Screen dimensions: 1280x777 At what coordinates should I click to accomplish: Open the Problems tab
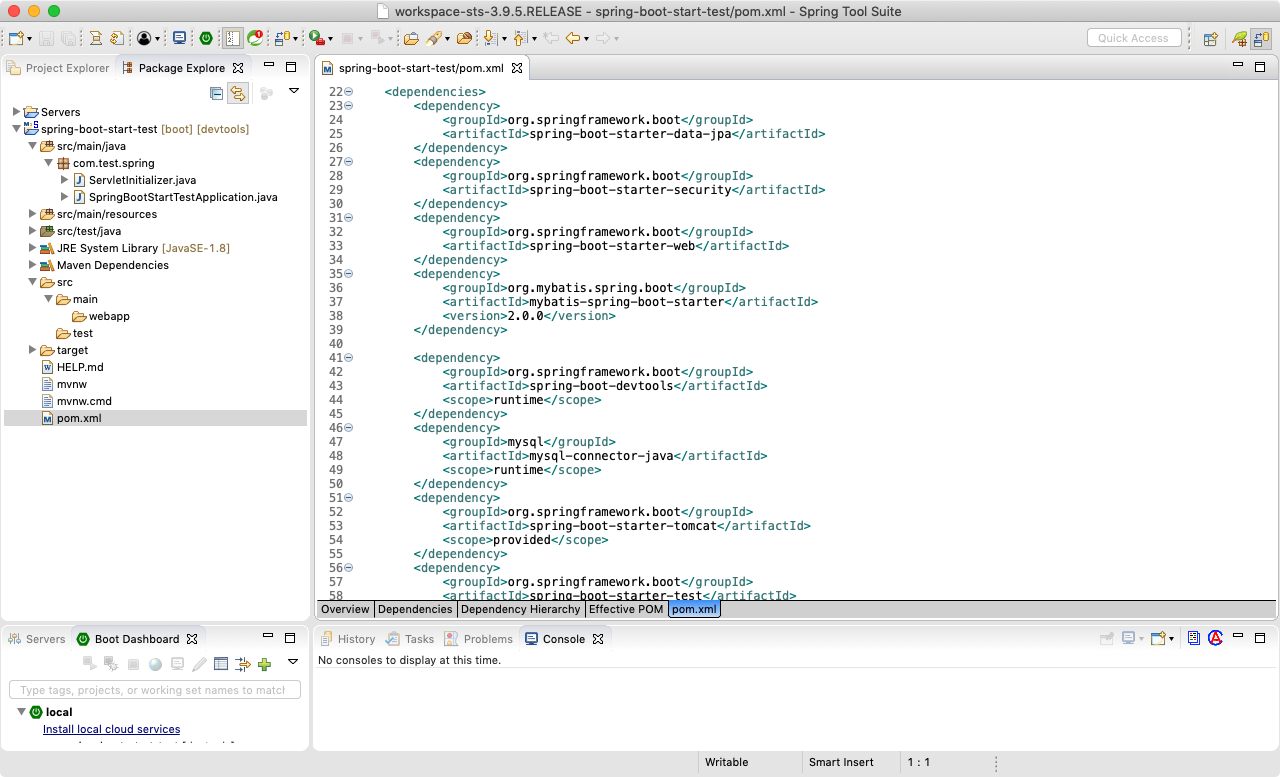[x=487, y=639]
